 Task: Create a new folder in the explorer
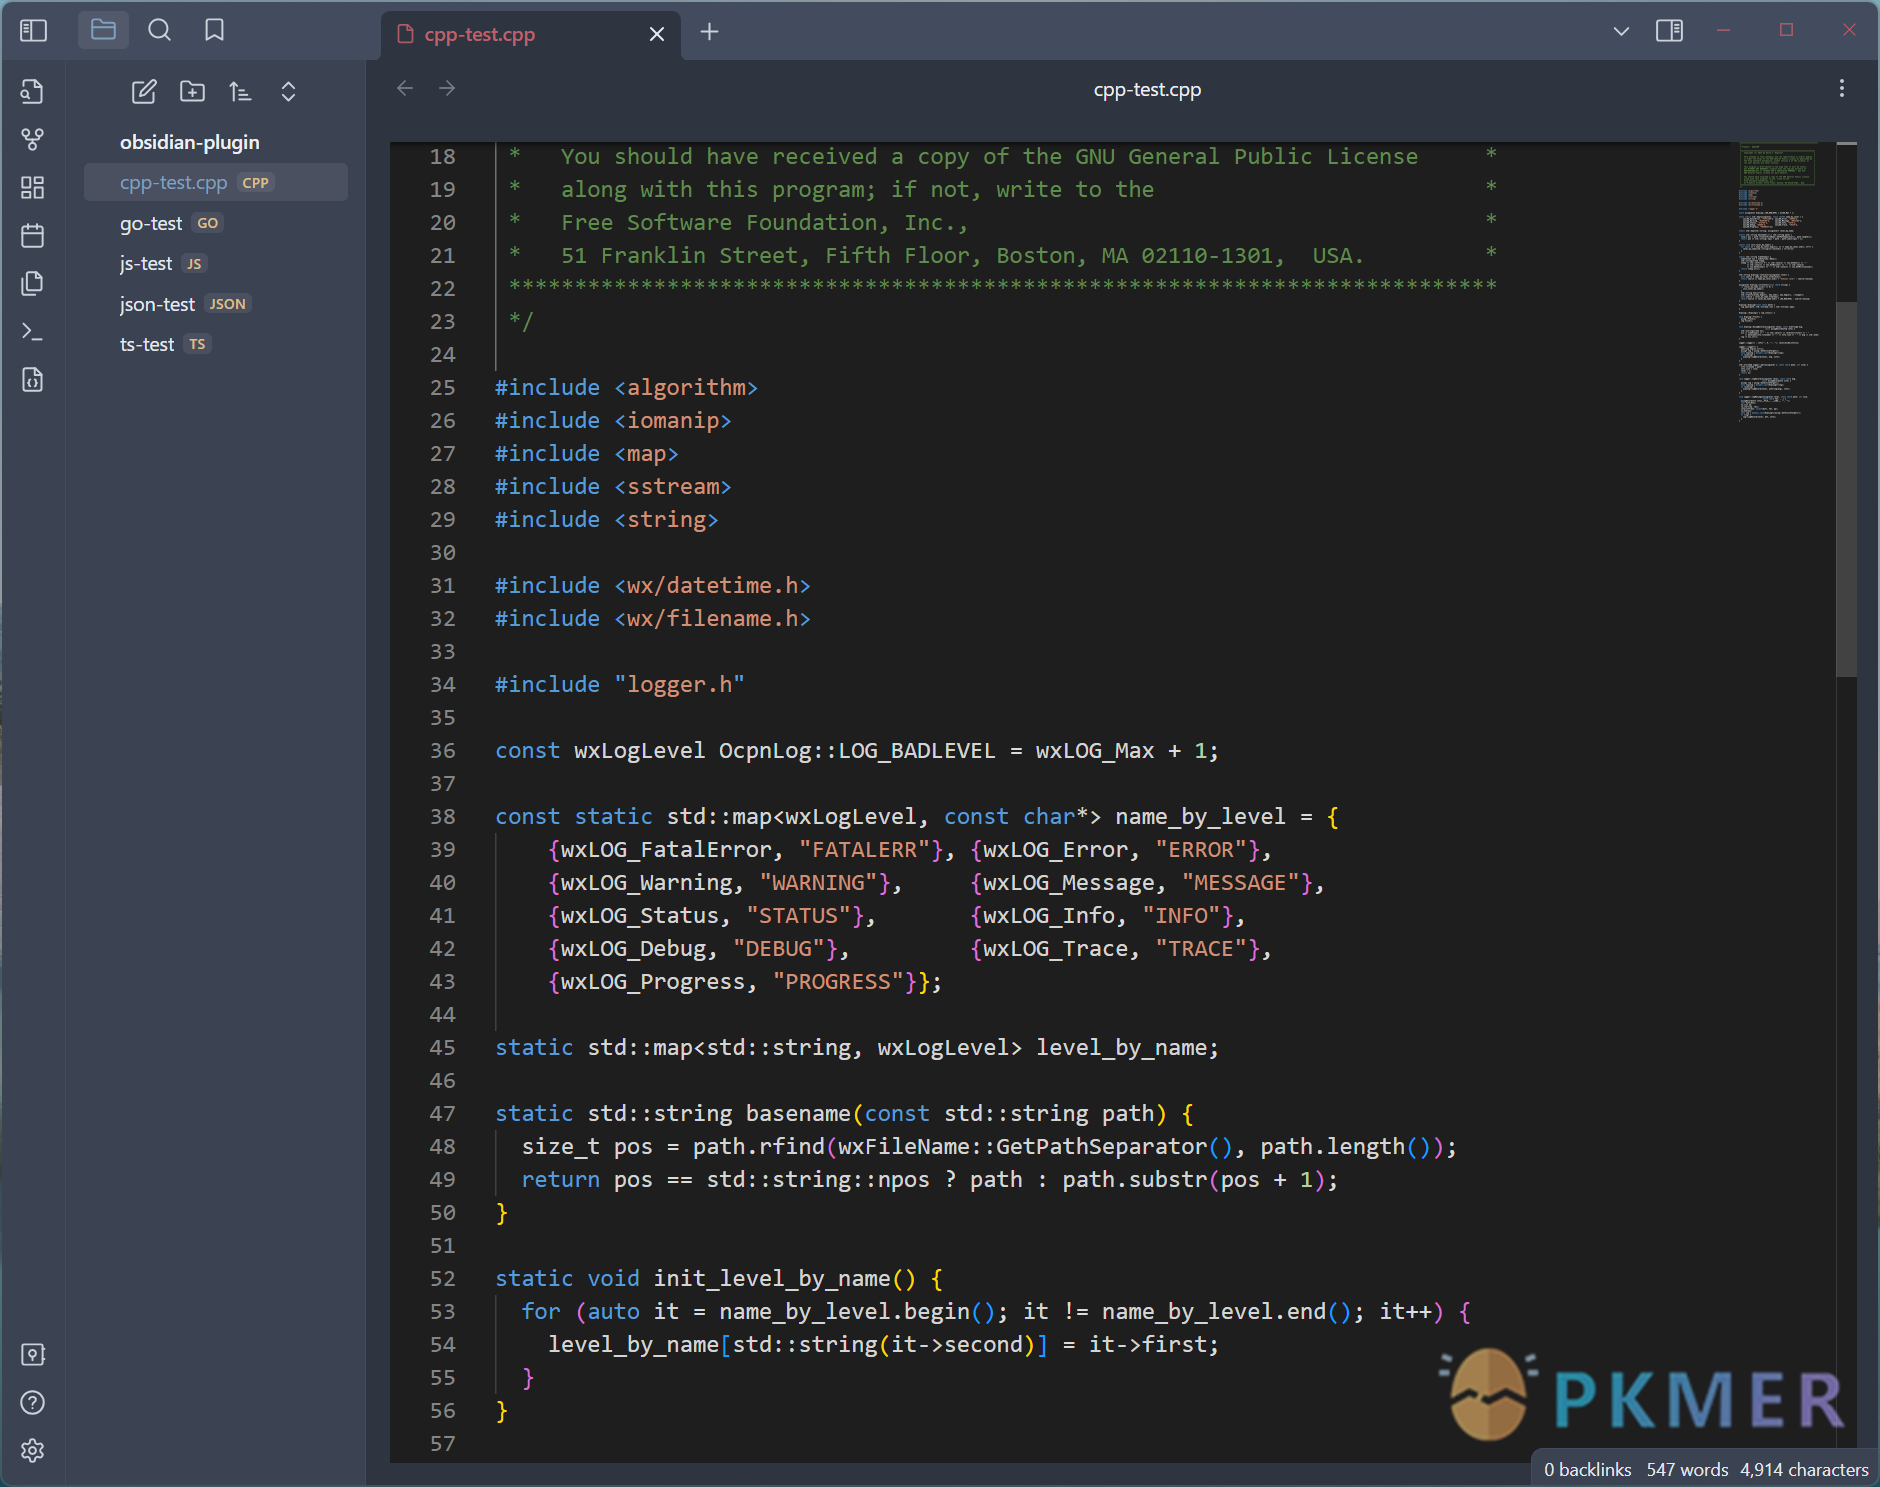[x=192, y=91]
